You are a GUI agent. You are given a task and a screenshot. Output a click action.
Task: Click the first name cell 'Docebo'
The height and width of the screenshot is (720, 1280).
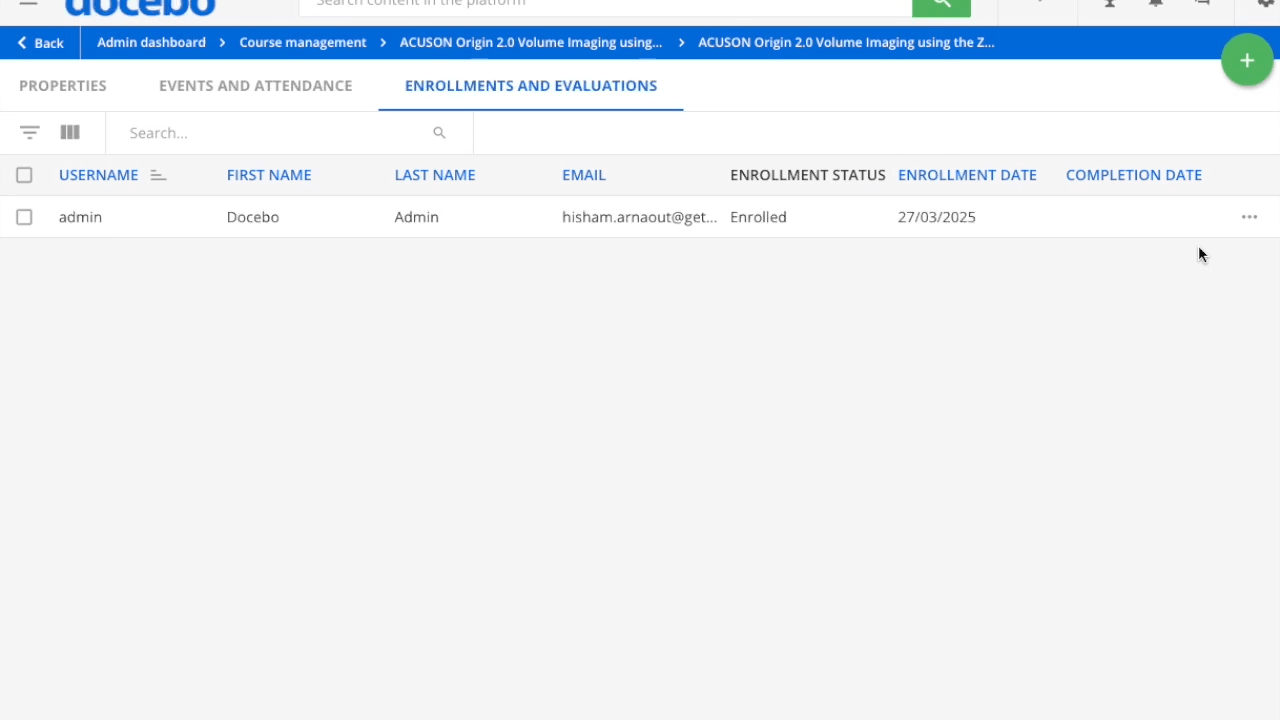click(253, 217)
